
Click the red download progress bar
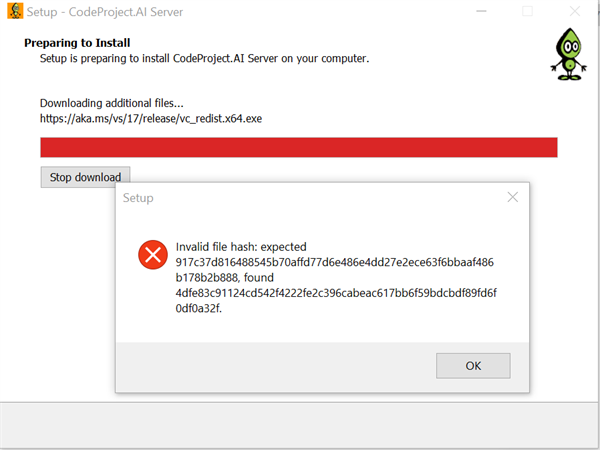[x=299, y=147]
